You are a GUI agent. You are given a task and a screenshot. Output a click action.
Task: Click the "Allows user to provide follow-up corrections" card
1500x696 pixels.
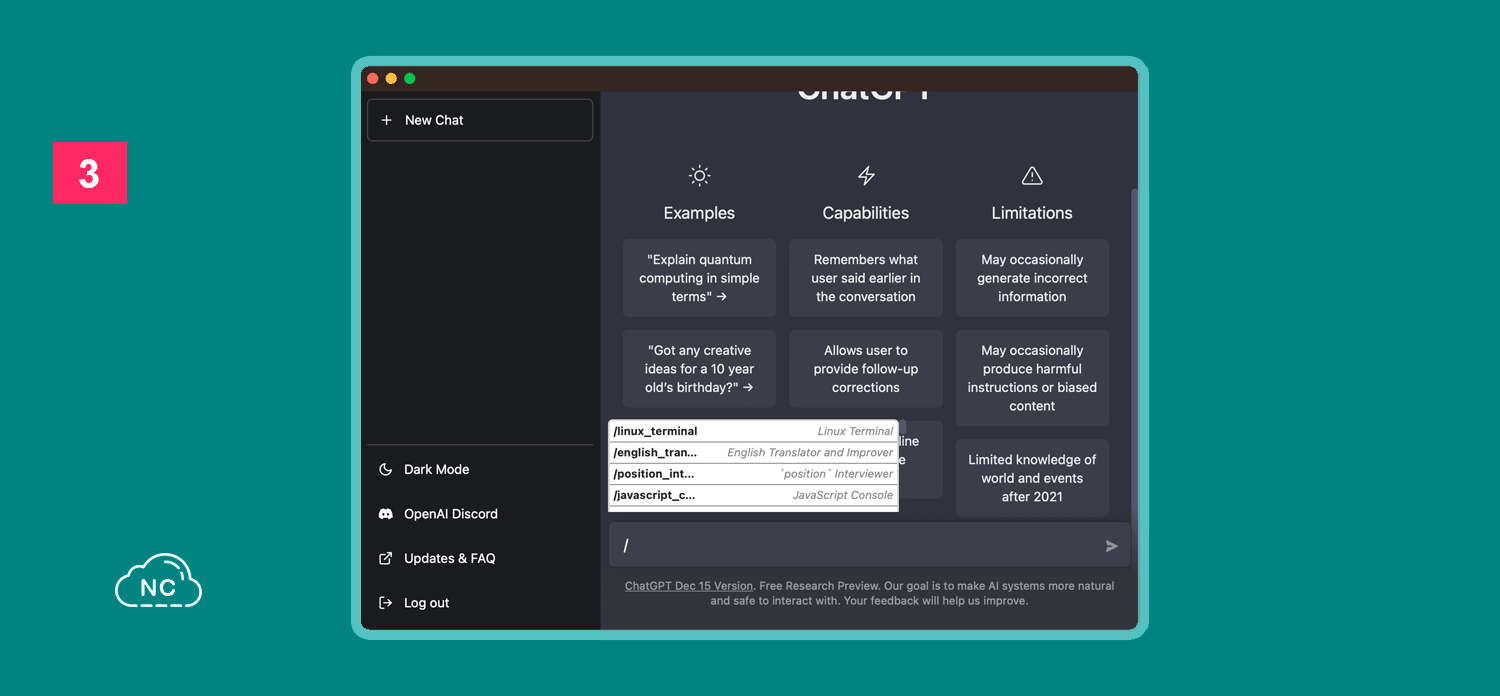coord(866,369)
